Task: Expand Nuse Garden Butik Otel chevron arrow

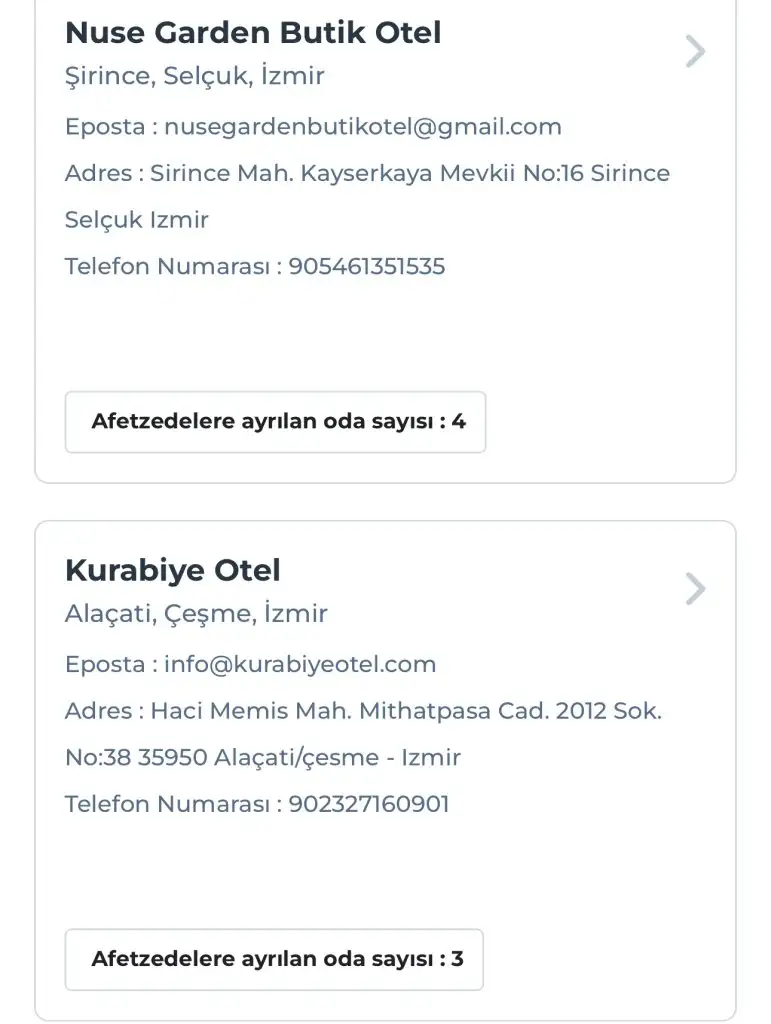Action: [x=695, y=51]
